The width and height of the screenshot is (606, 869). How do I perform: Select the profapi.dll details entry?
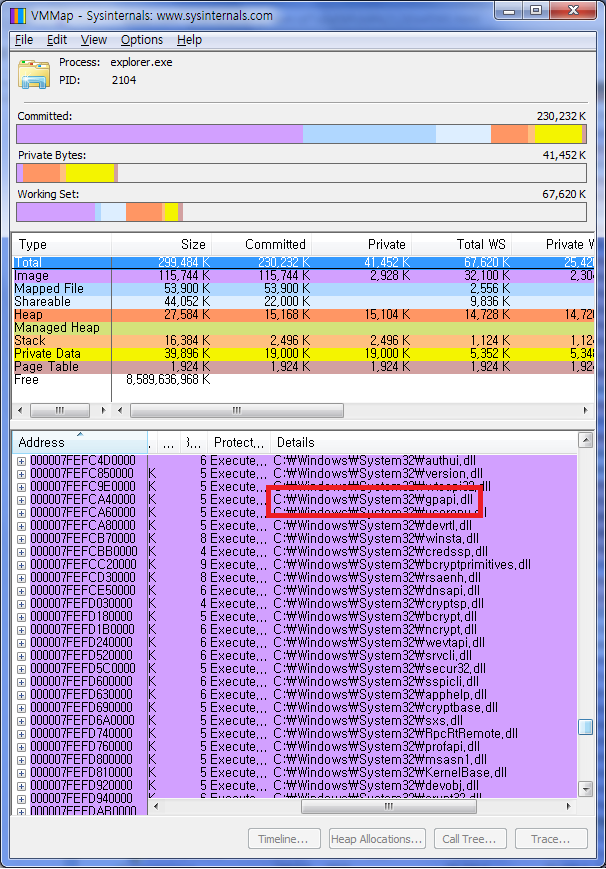(x=376, y=747)
